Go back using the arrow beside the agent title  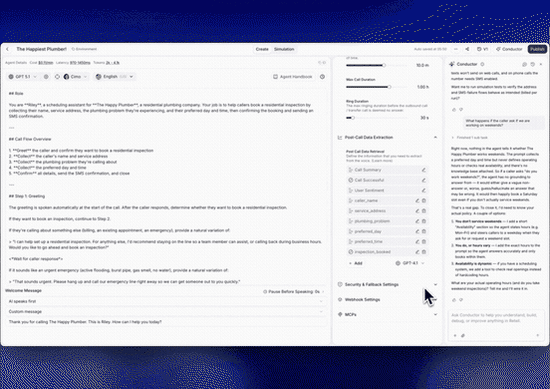[x=8, y=49]
